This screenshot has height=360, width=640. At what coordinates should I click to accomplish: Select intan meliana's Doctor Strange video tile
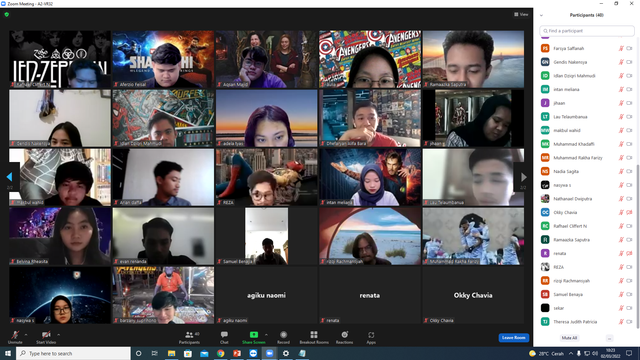pyautogui.click(x=370, y=177)
